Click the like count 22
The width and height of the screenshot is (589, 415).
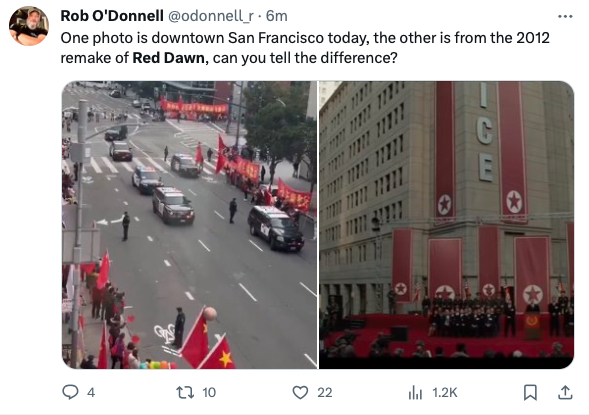(325, 393)
